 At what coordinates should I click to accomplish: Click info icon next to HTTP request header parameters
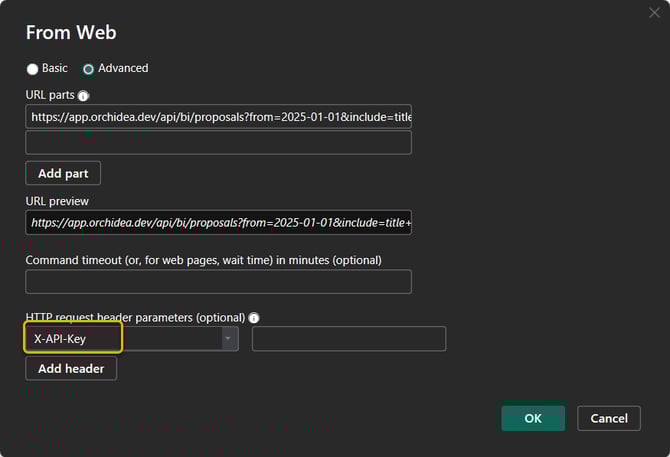(x=254, y=318)
